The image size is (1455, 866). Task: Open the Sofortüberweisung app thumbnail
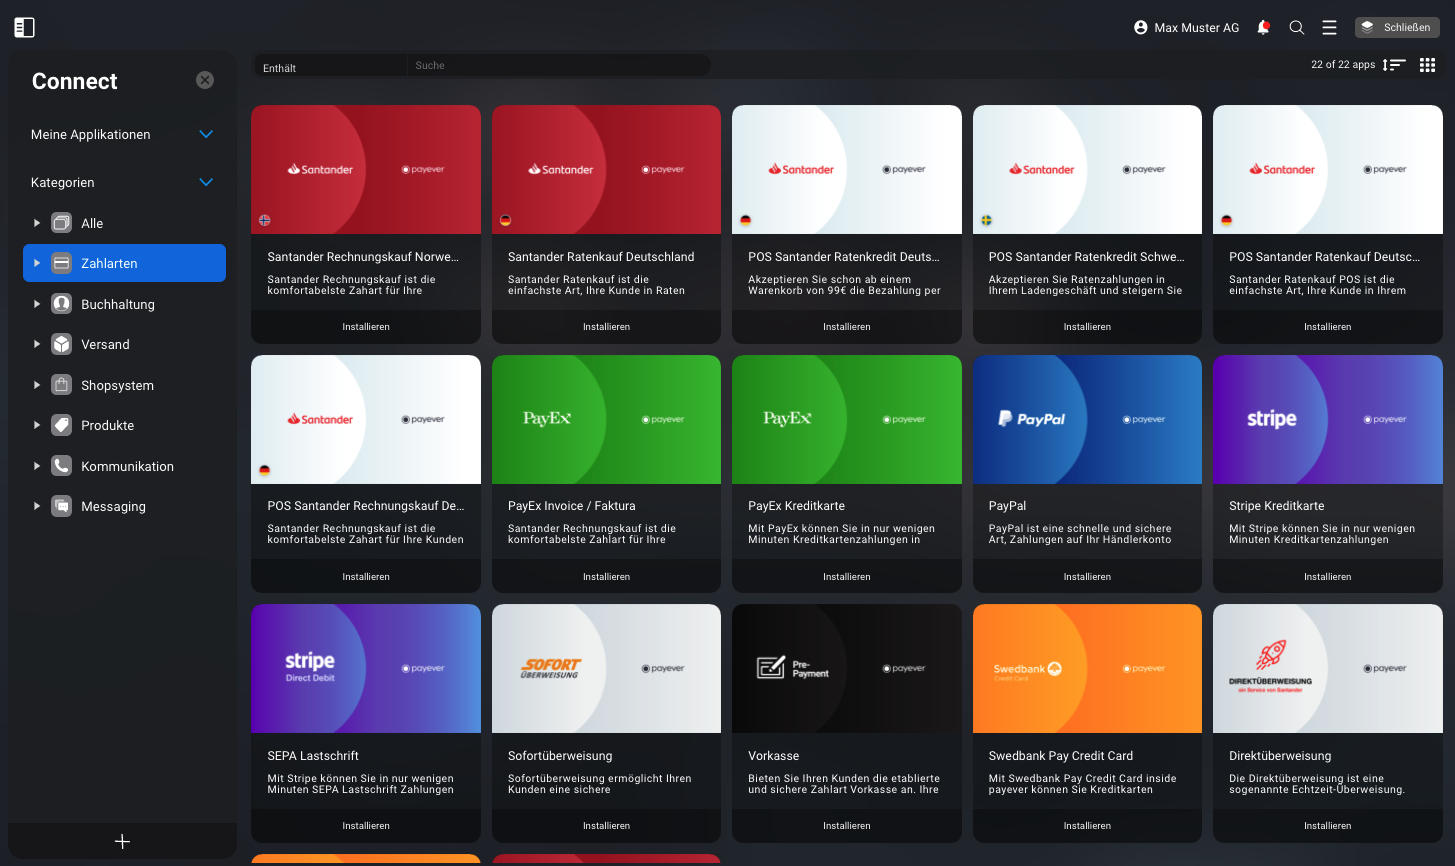pos(606,668)
